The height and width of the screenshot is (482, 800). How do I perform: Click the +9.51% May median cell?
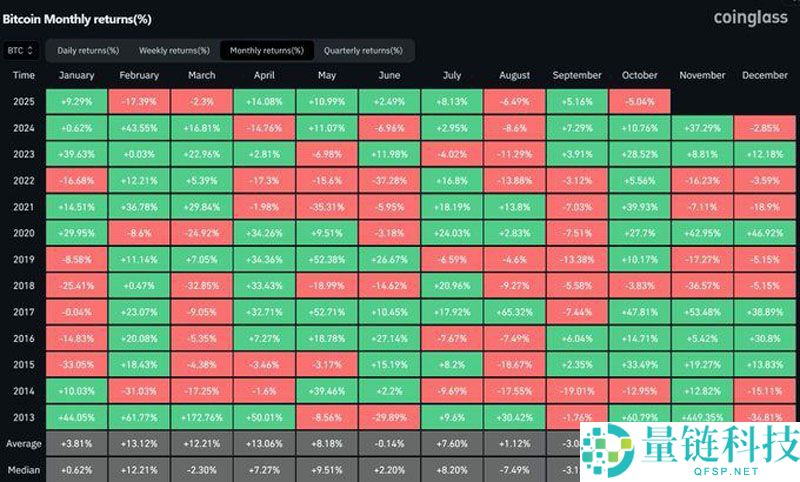coord(327,470)
